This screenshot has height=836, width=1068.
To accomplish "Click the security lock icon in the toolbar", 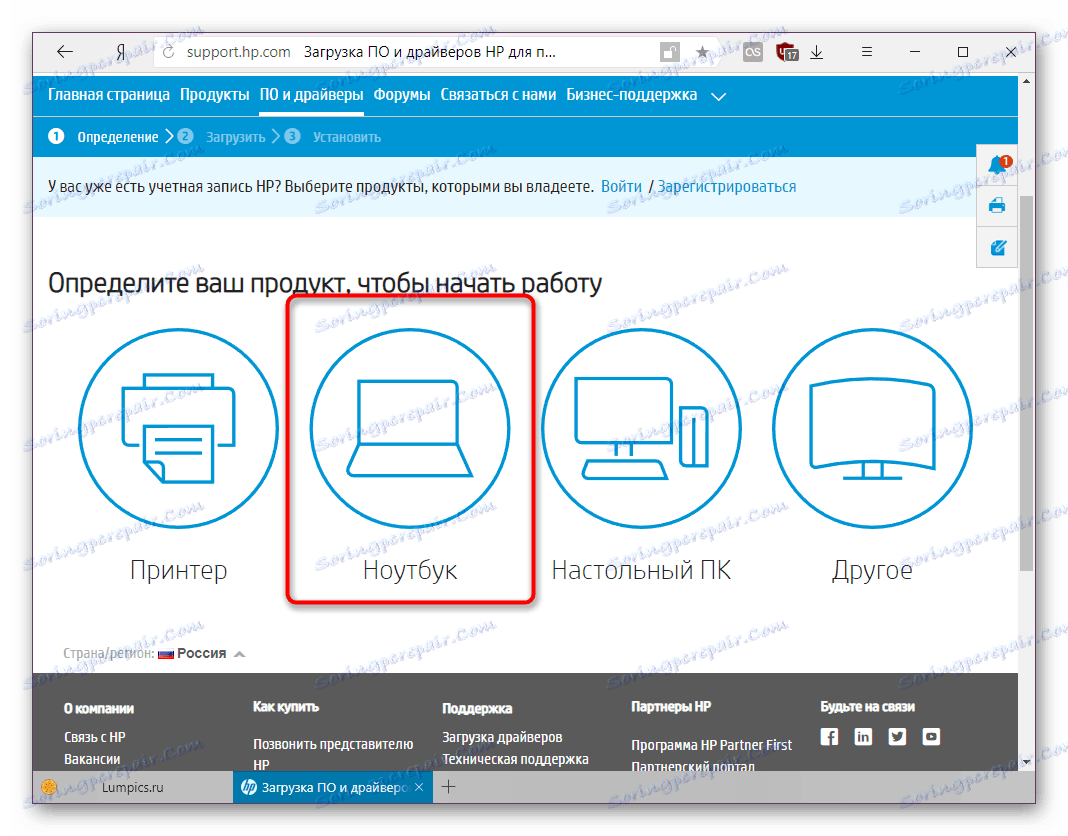I will point(668,51).
